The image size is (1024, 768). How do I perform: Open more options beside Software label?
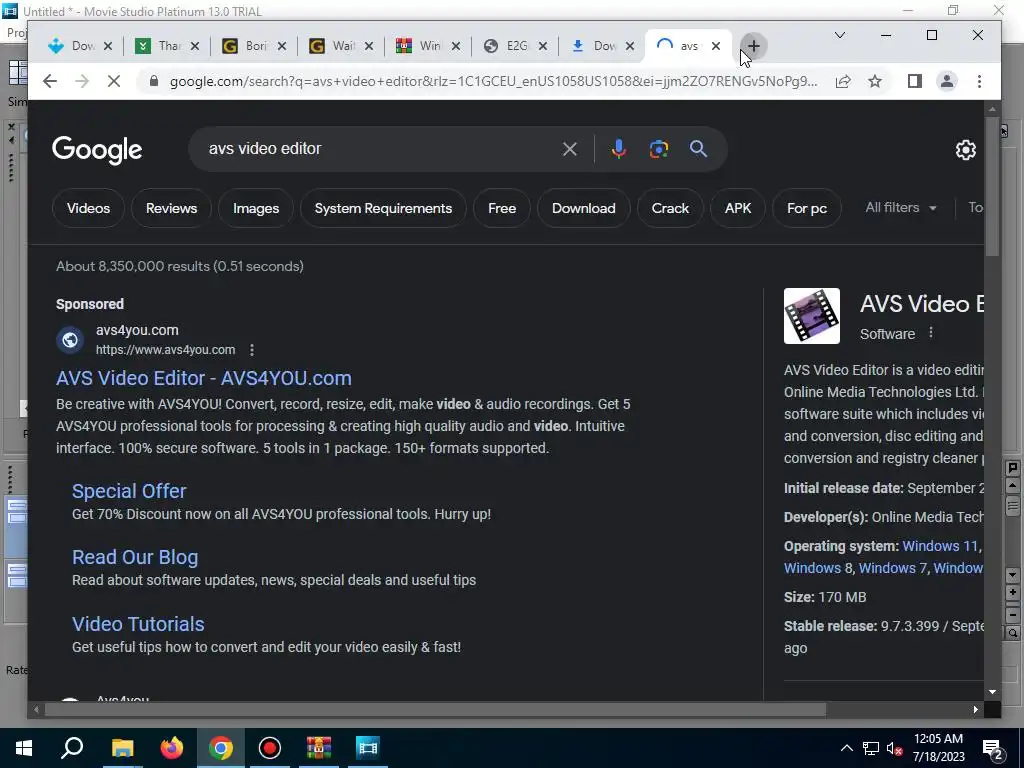click(x=931, y=333)
